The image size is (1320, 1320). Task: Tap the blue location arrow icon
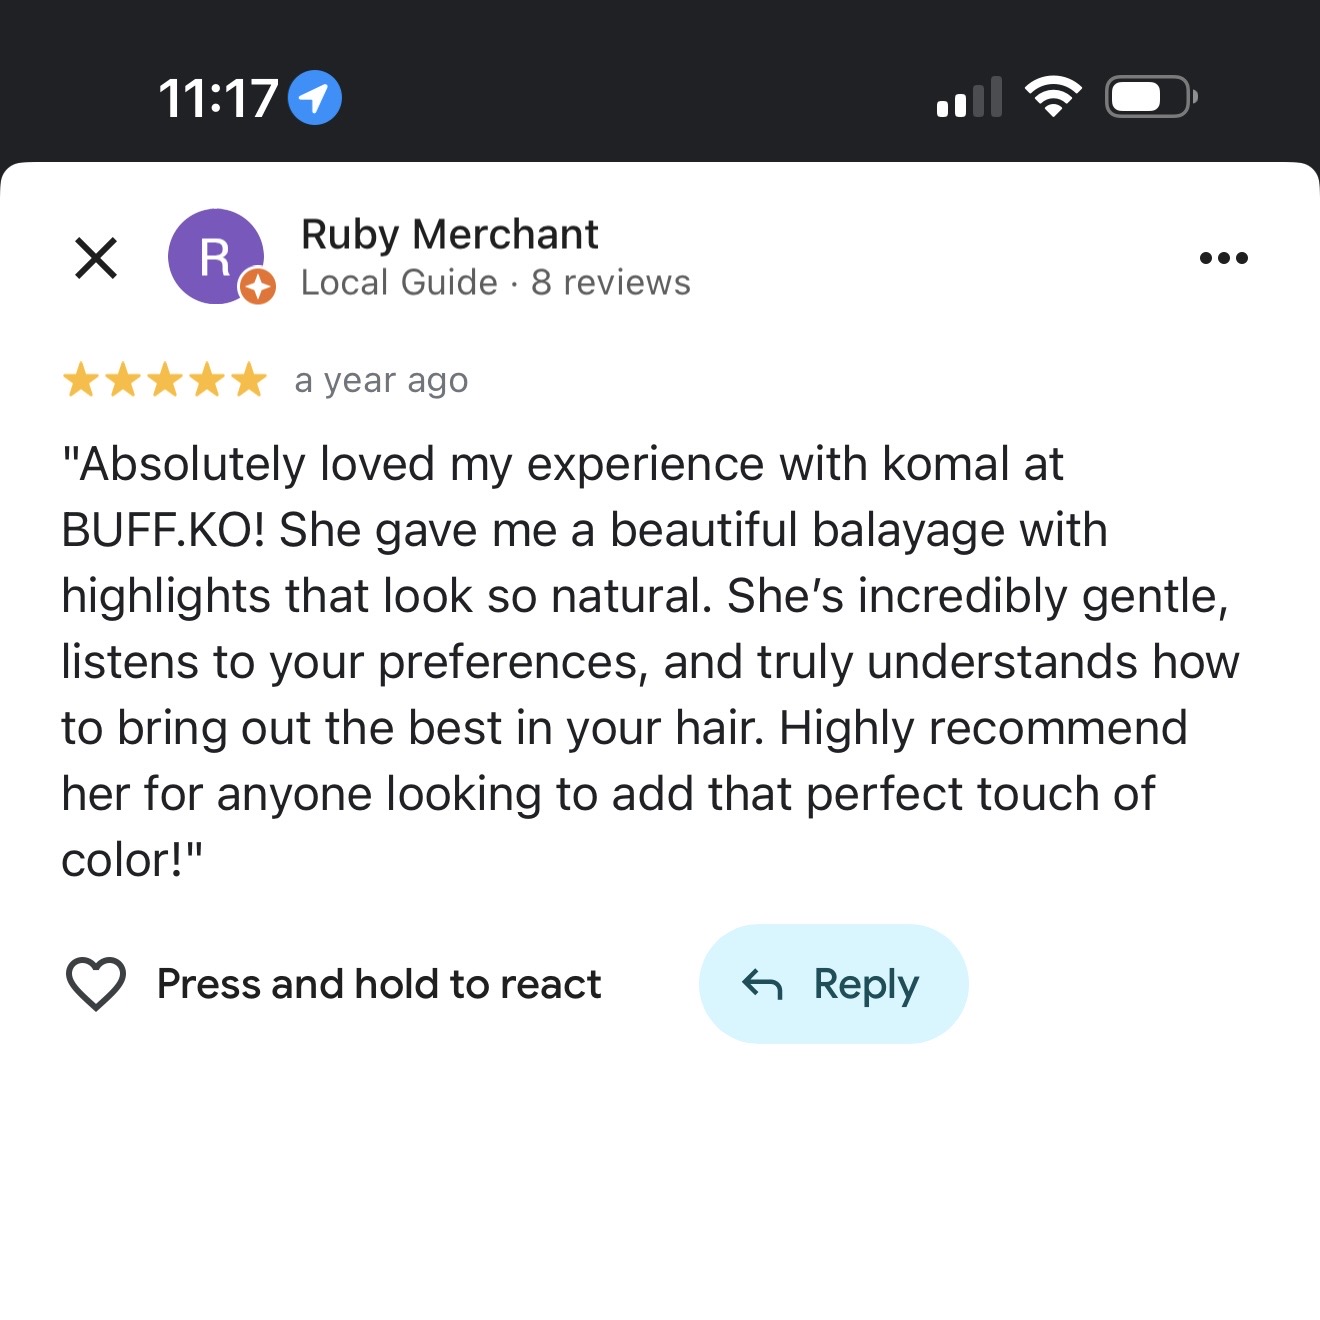pyautogui.click(x=314, y=98)
